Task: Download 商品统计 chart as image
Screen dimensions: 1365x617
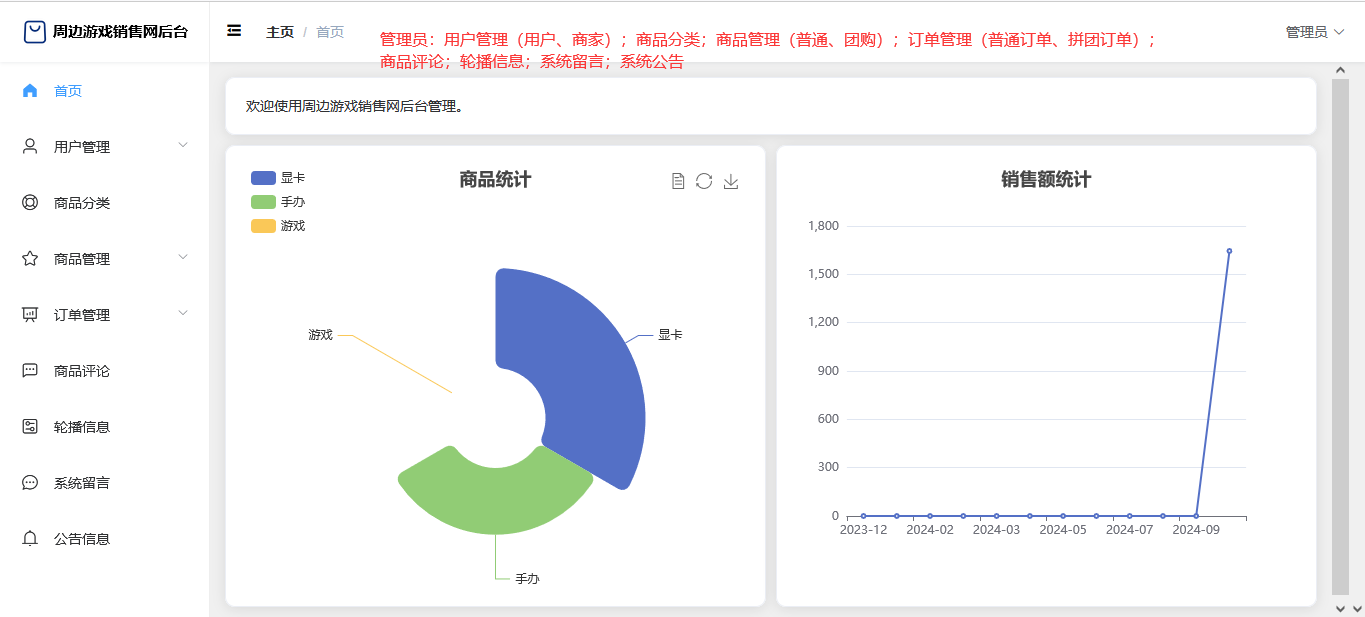Action: point(731,181)
